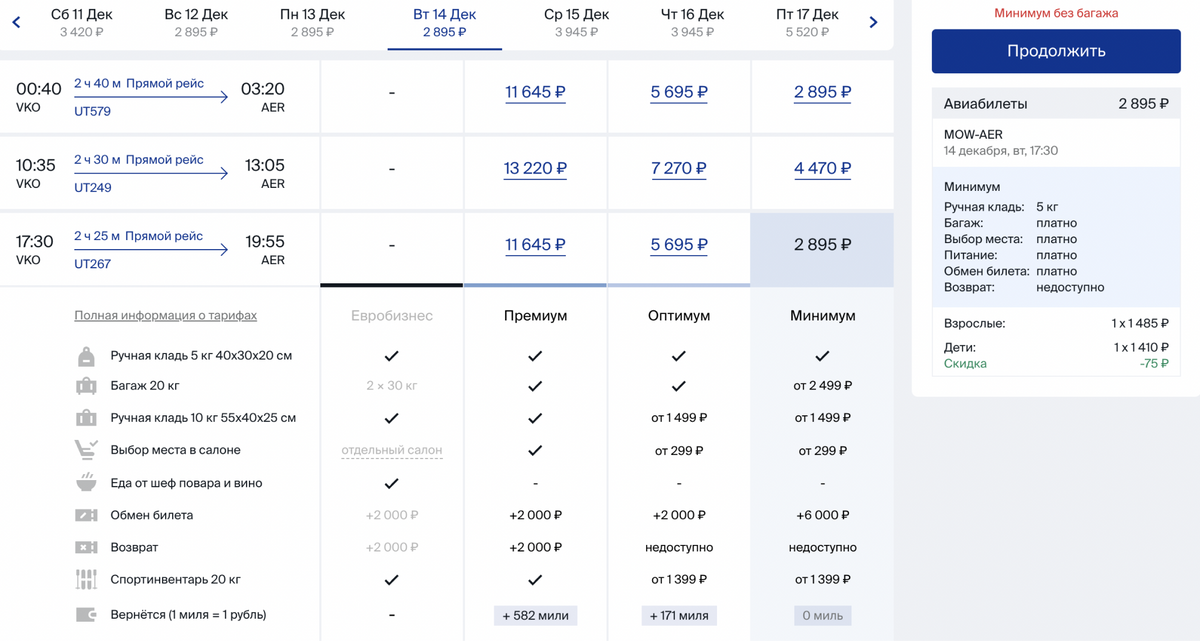Screen dimensions: 1200x641
Task: Switch to Ср 15 Дек date tab
Action: 576,23
